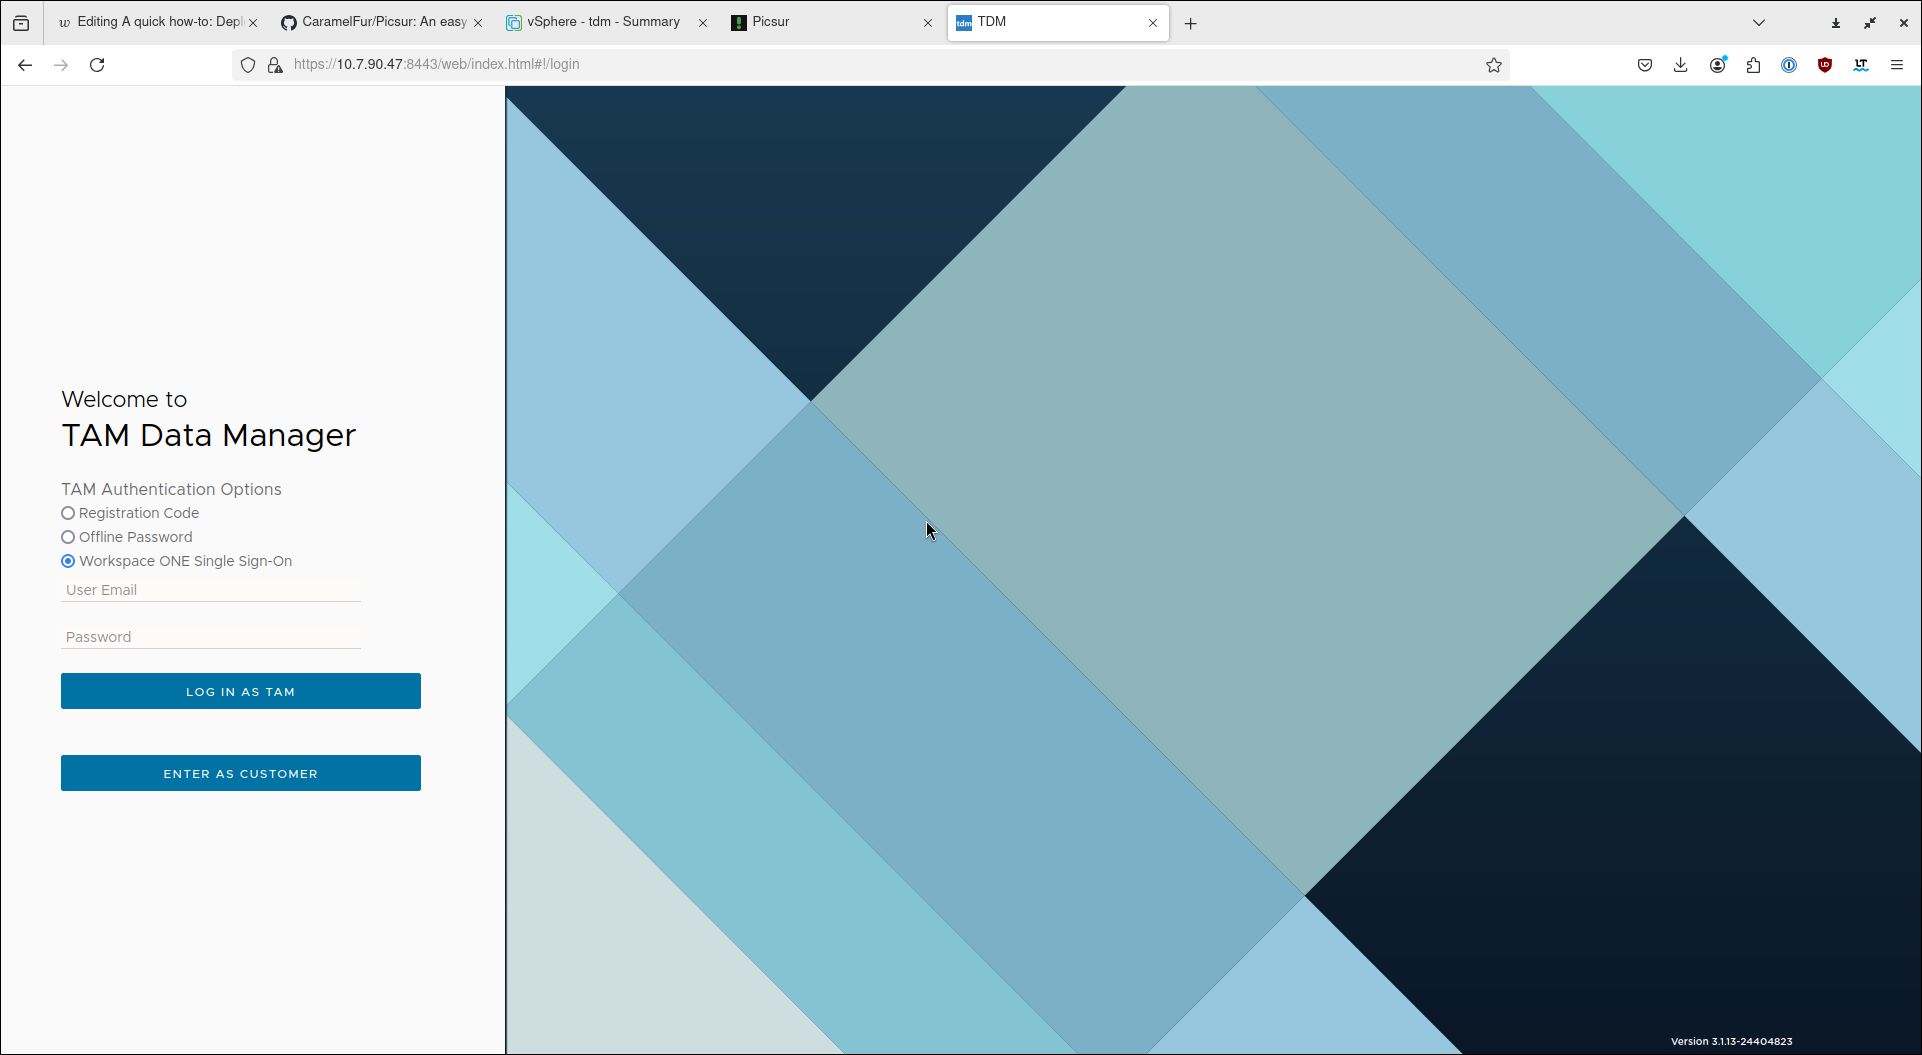Image resolution: width=1922 pixels, height=1055 pixels.
Task: Click the Version 3.1.13-24404823 text
Action: point(1731,1041)
